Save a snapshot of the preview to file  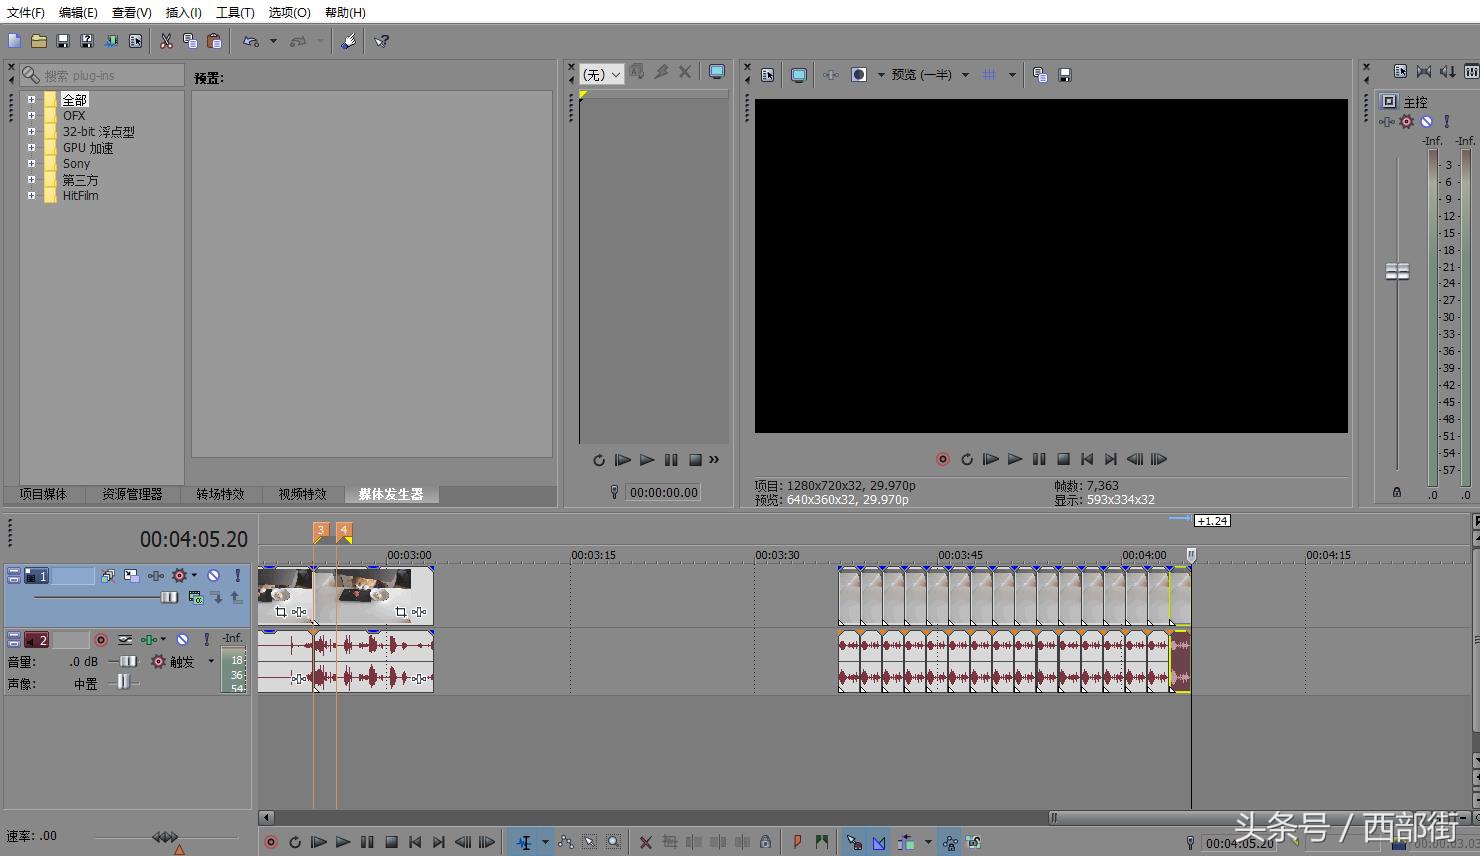click(1065, 75)
